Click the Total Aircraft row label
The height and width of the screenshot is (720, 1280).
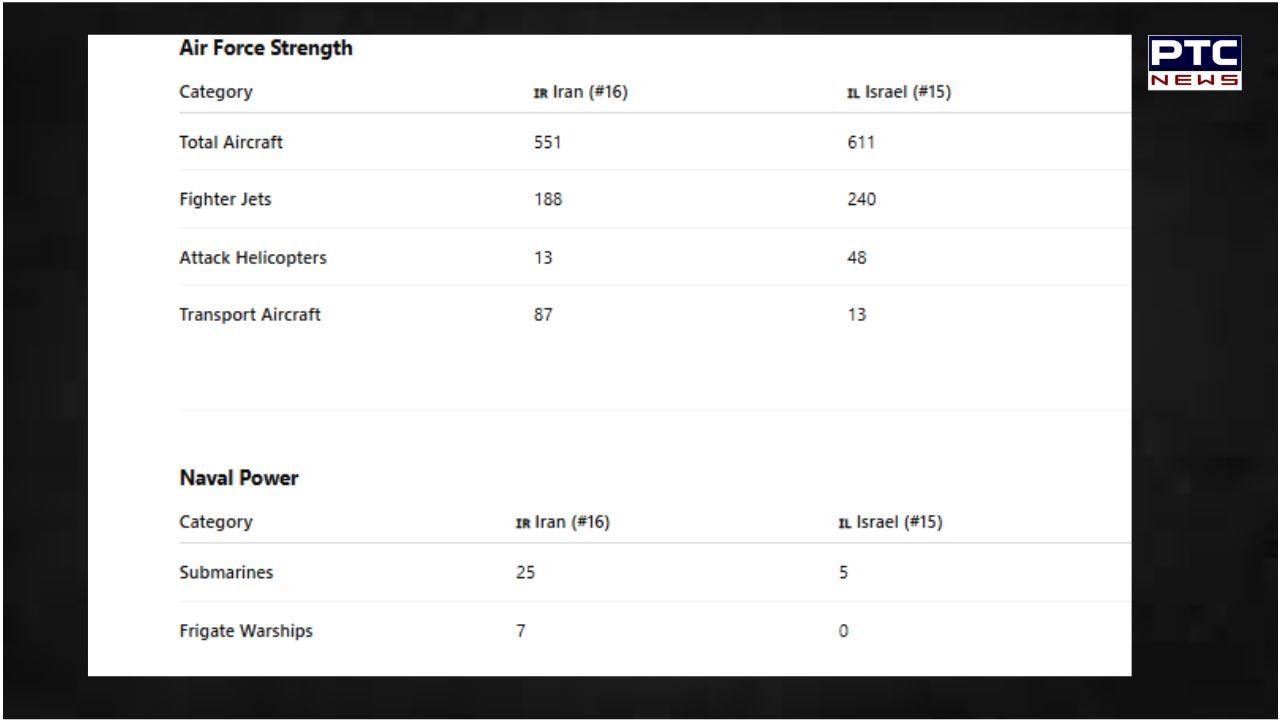tap(231, 142)
